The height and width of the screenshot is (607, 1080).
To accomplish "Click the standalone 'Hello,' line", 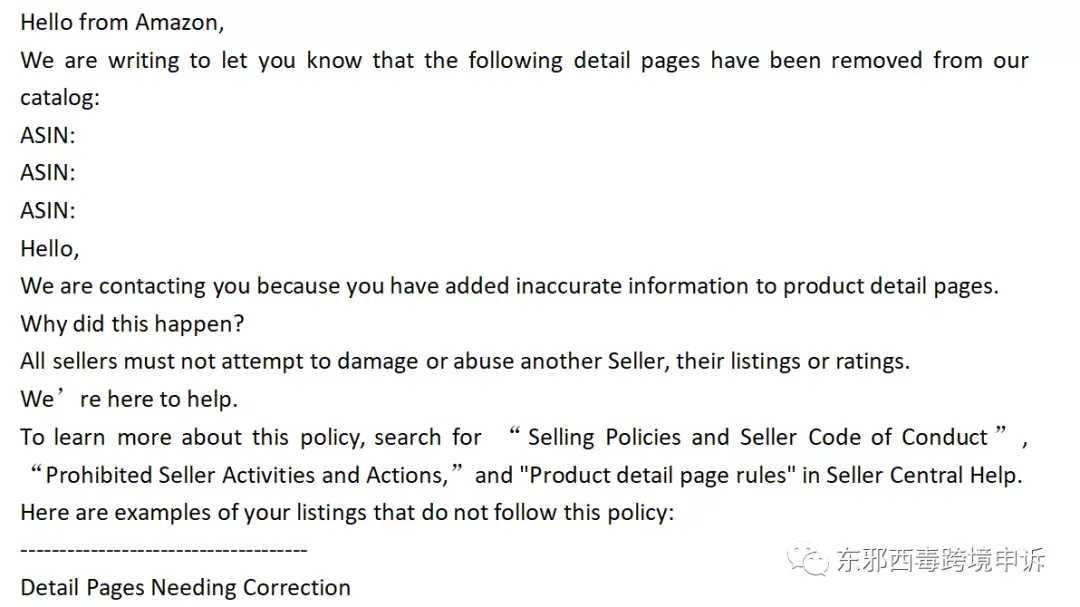I will [x=50, y=249].
